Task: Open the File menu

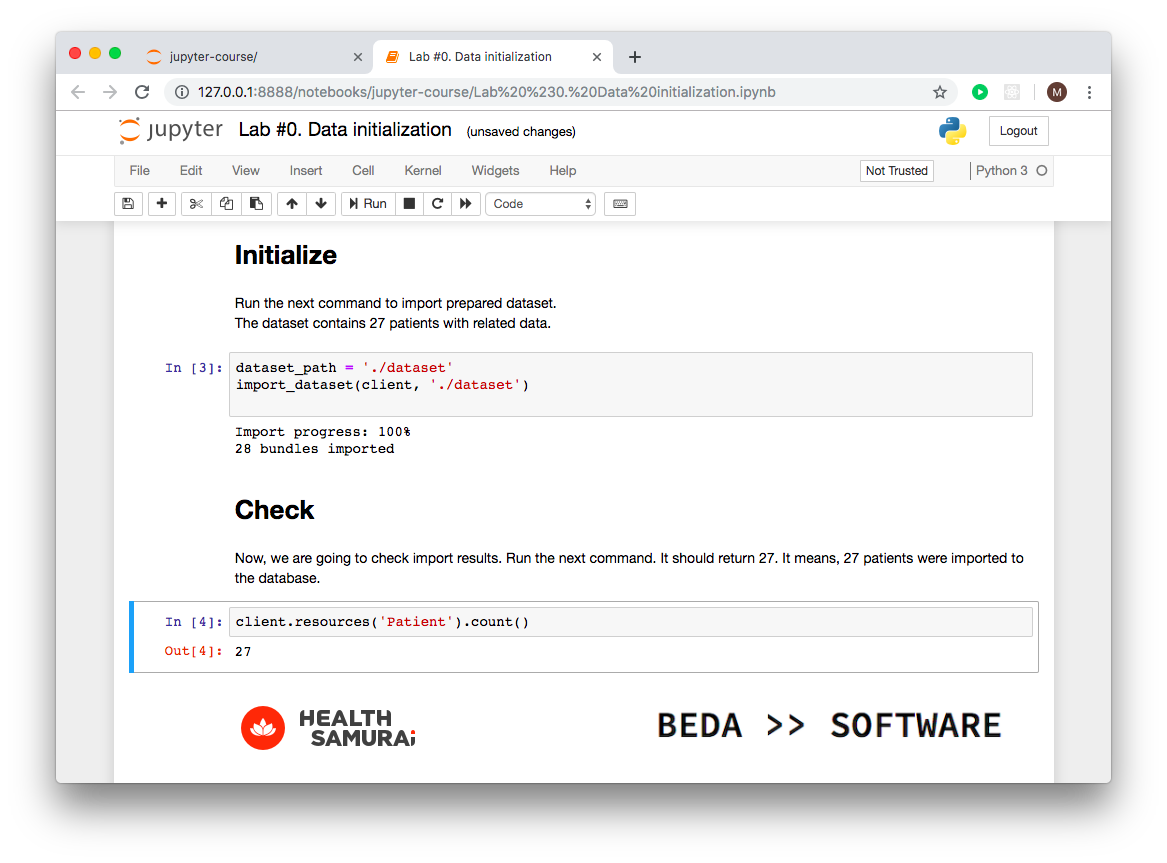Action: (139, 170)
